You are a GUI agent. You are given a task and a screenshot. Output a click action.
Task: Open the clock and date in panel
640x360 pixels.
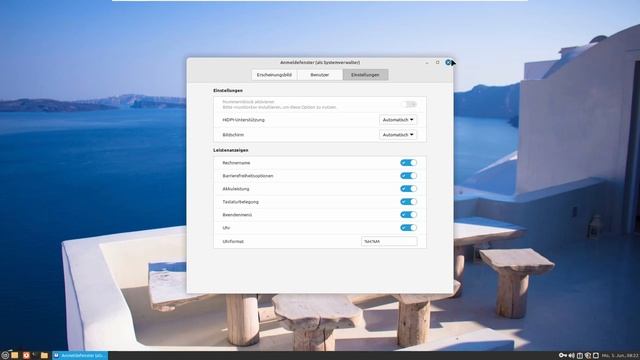coord(619,356)
